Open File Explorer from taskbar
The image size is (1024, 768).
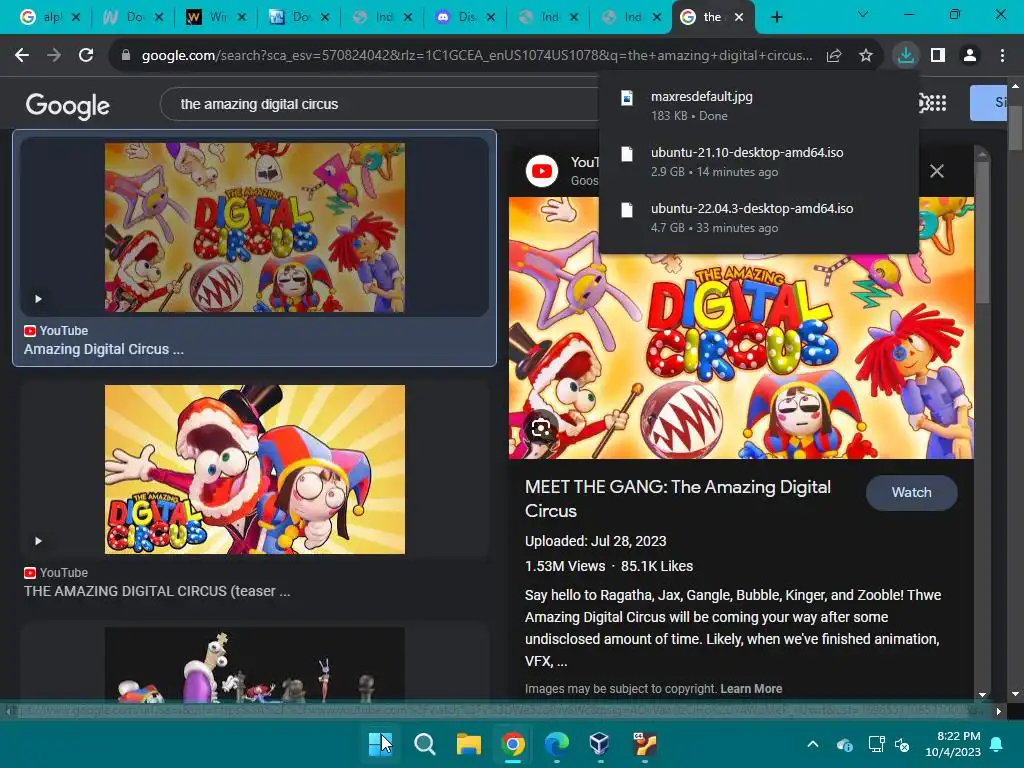pos(468,744)
